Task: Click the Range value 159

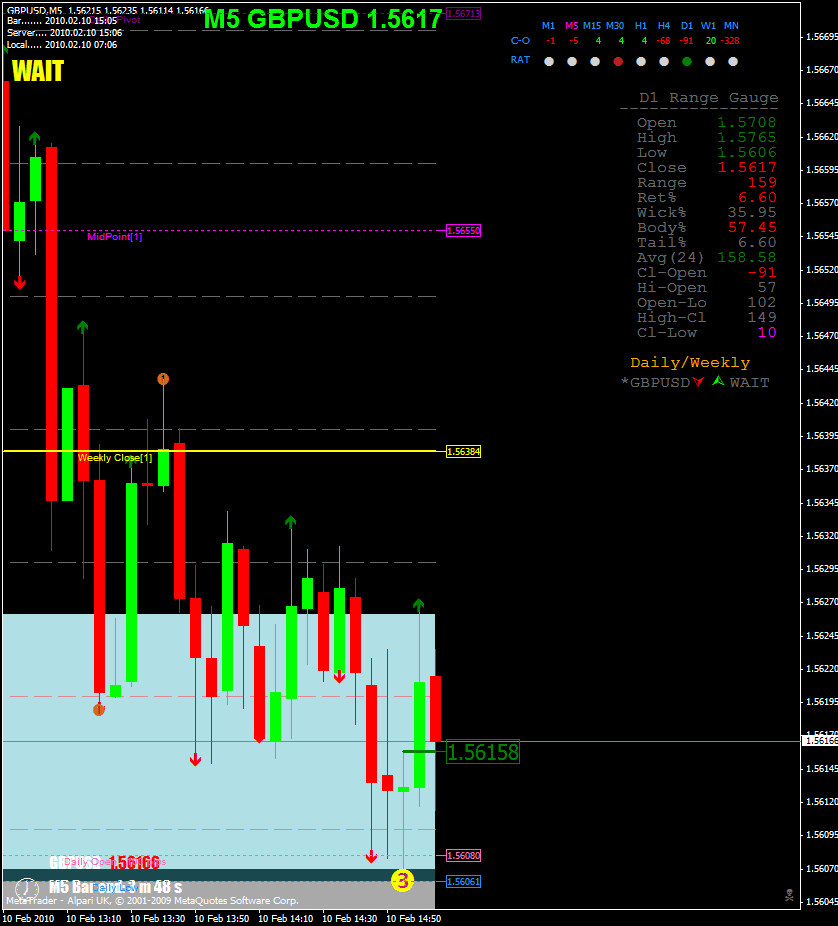Action: [762, 182]
